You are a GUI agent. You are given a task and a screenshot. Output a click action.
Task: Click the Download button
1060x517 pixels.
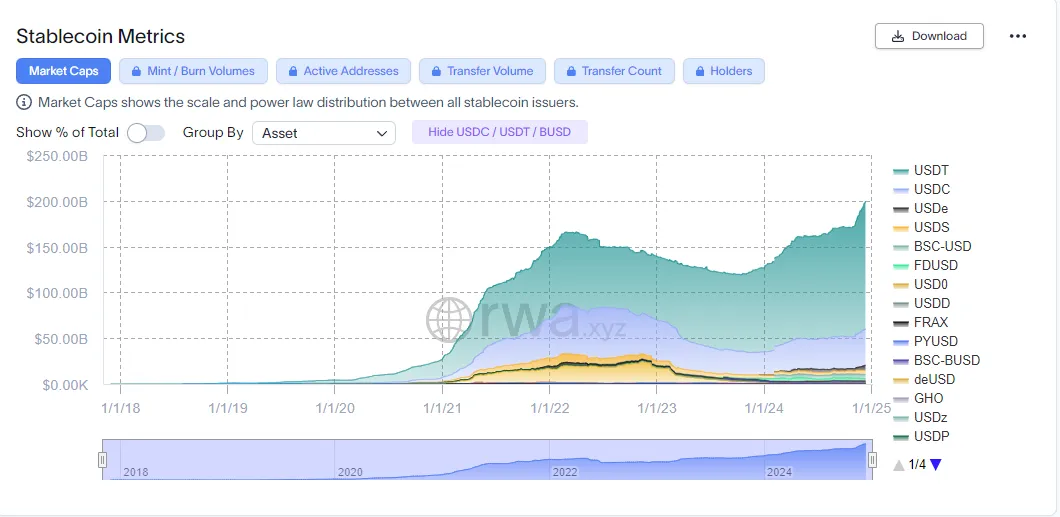pyautogui.click(x=929, y=36)
